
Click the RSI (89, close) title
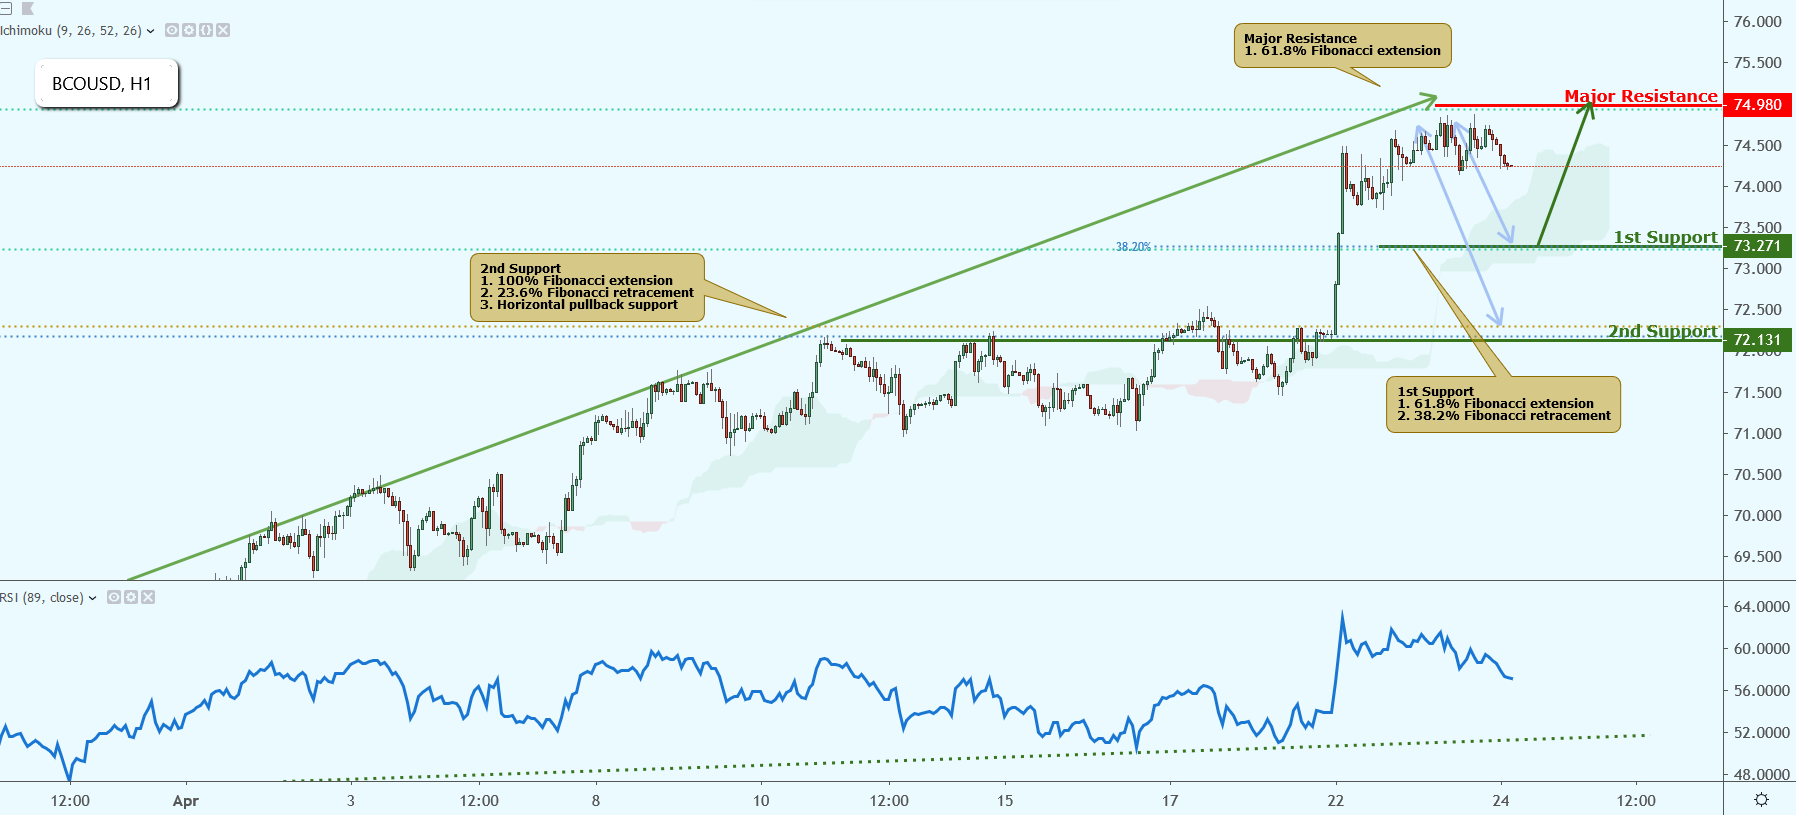(x=42, y=597)
